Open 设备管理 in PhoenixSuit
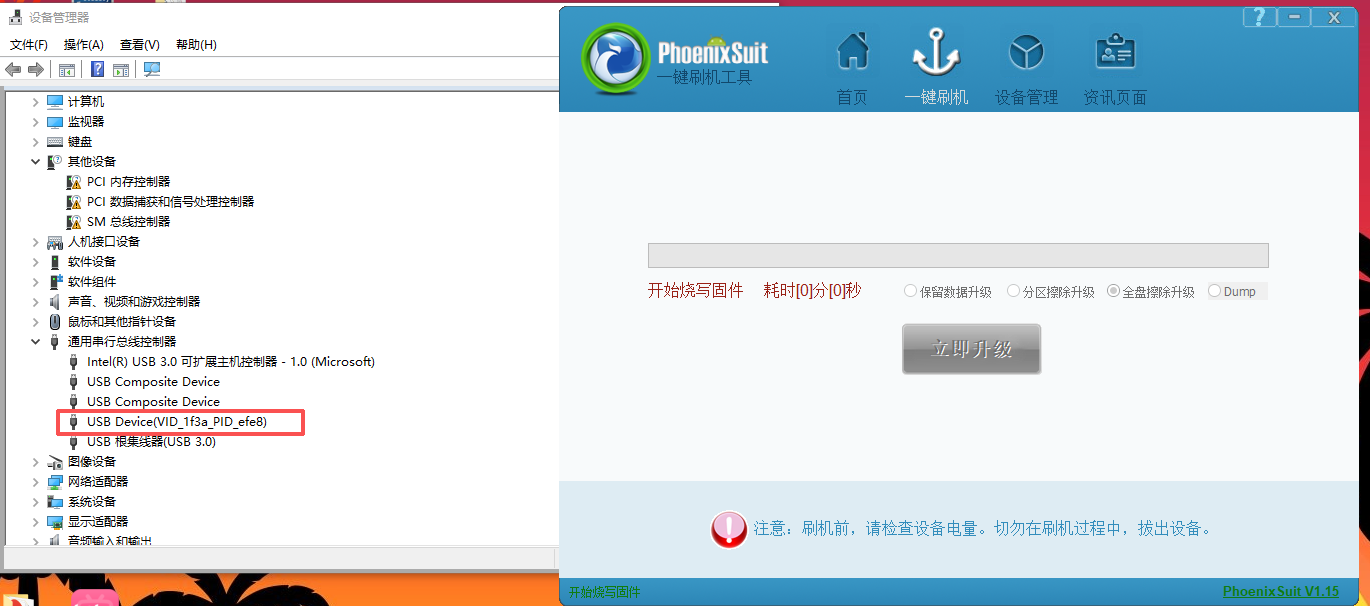 1027,60
